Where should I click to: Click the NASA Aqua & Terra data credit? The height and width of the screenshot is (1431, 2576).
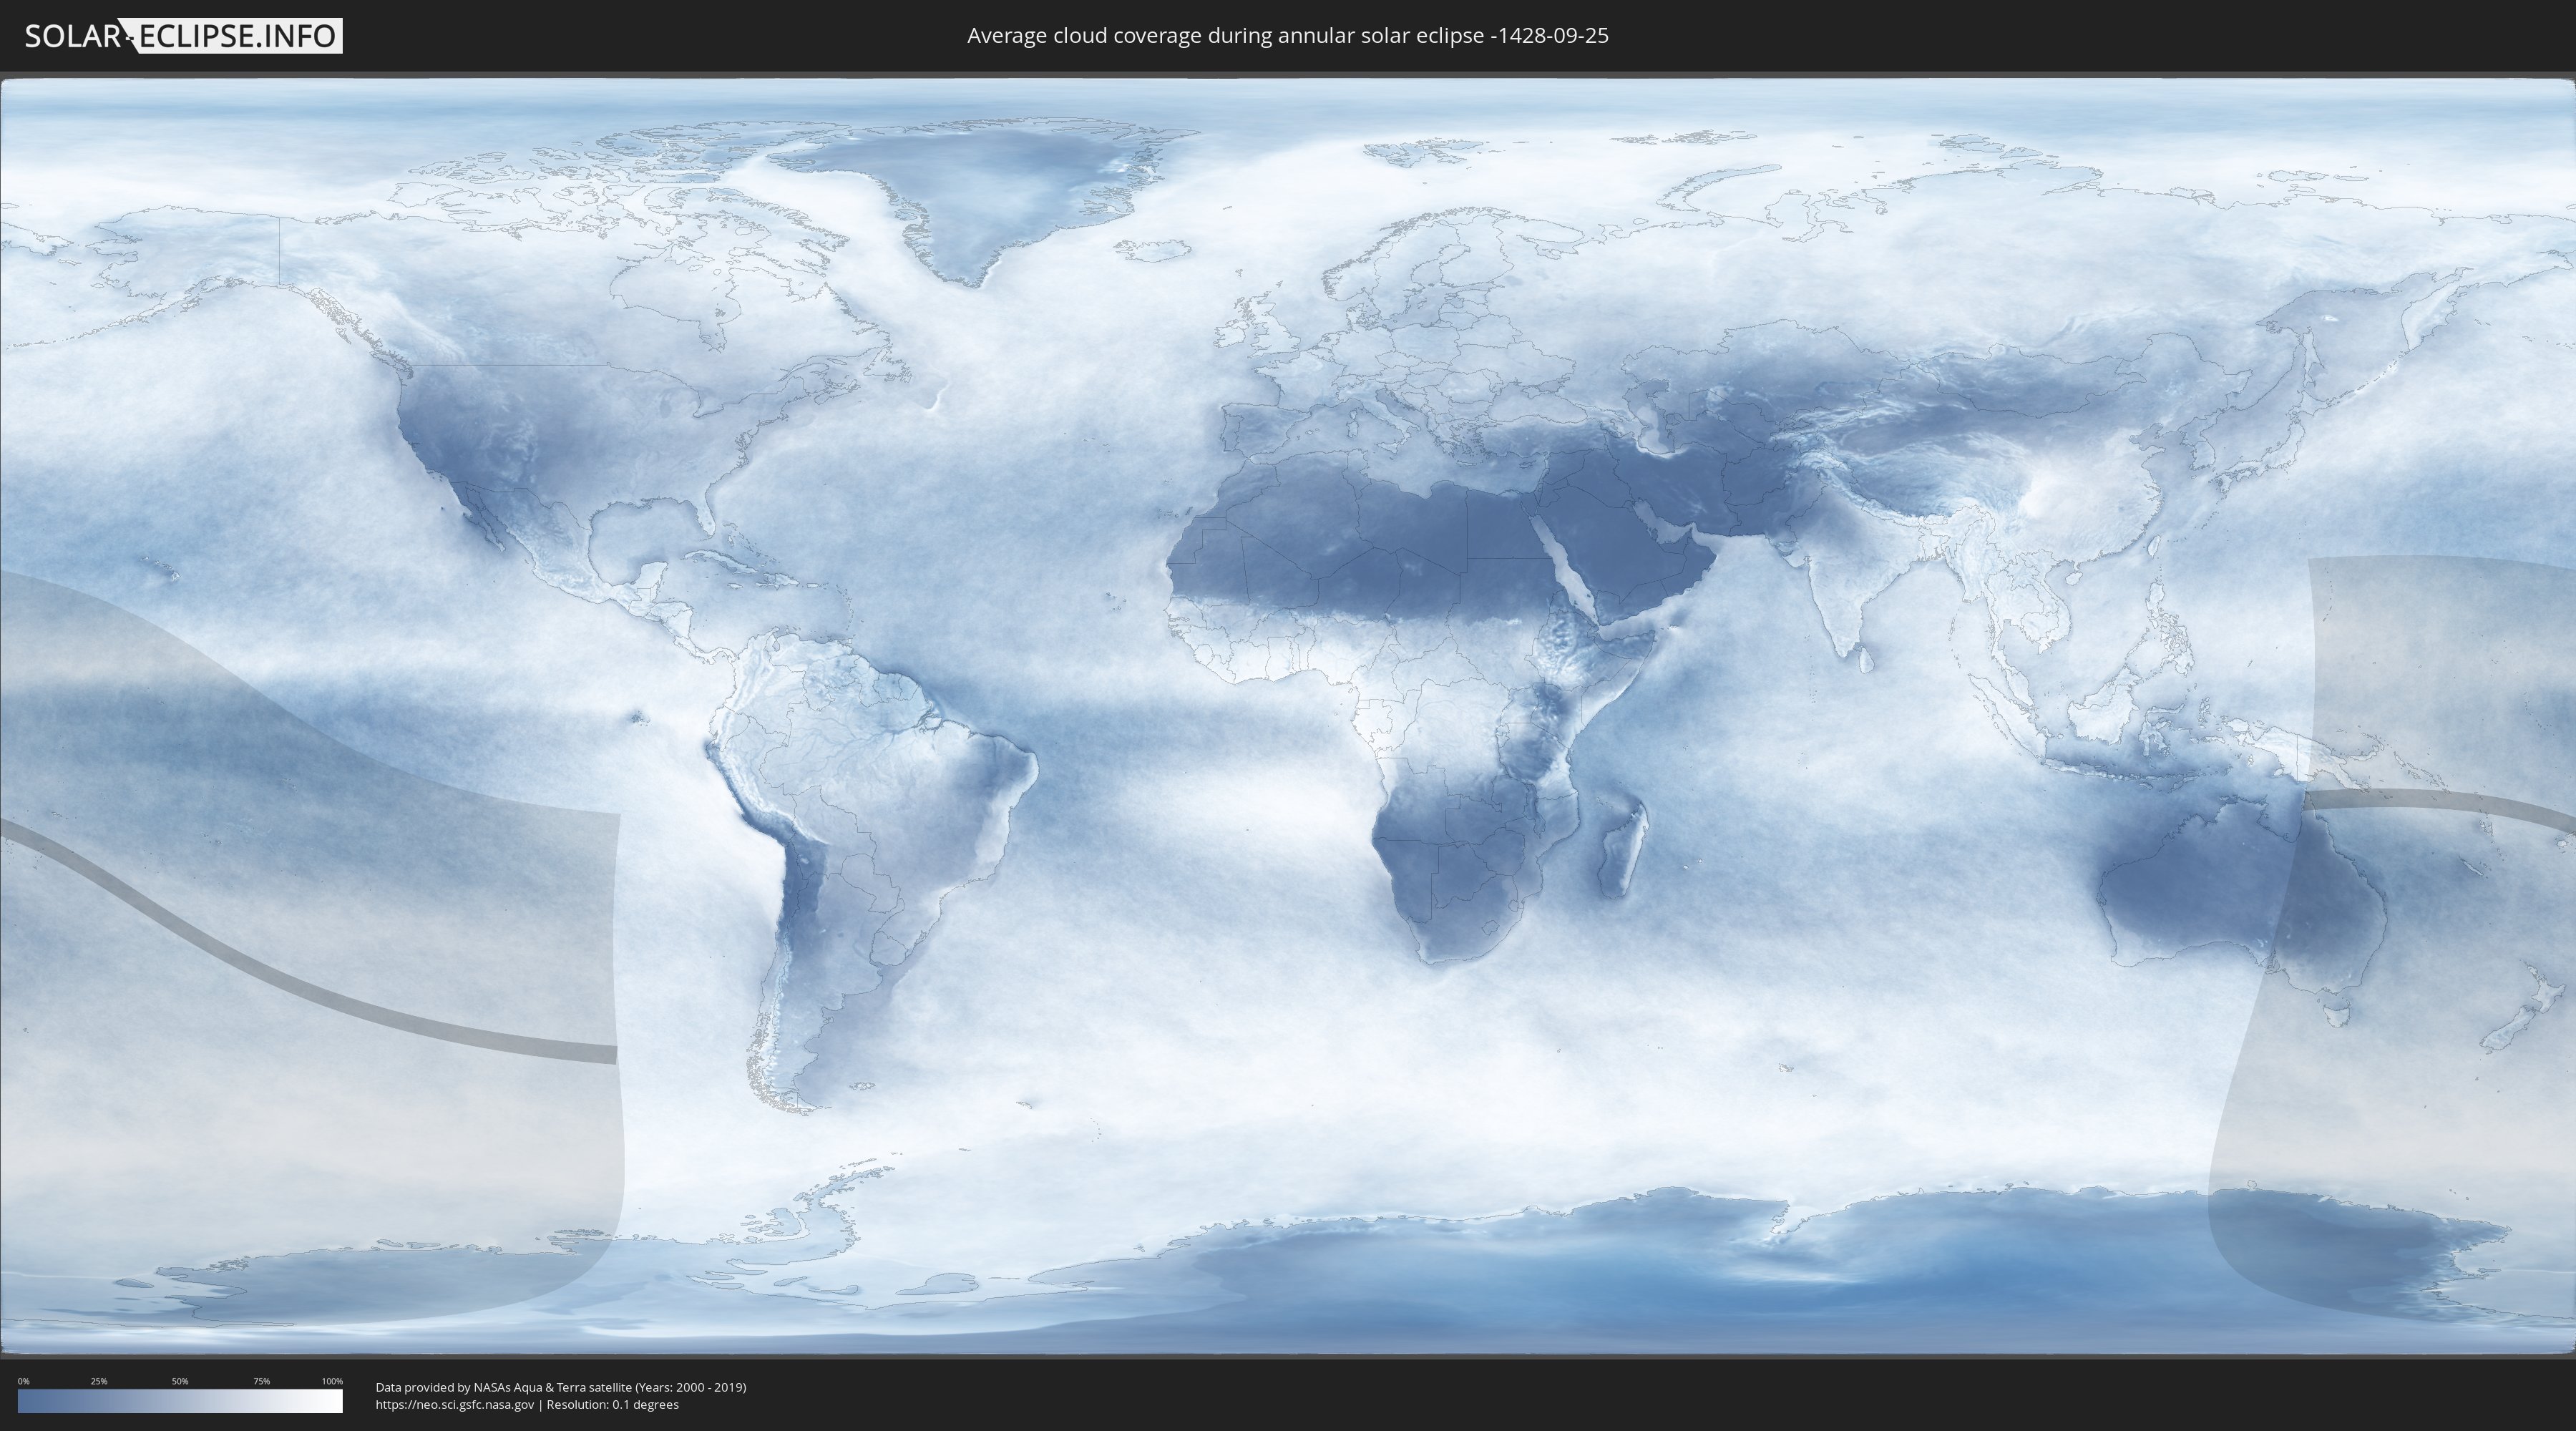click(x=560, y=1387)
